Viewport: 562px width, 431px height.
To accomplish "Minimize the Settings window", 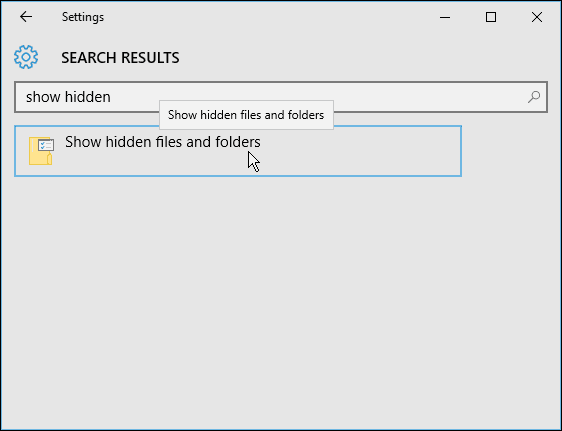I will point(445,17).
